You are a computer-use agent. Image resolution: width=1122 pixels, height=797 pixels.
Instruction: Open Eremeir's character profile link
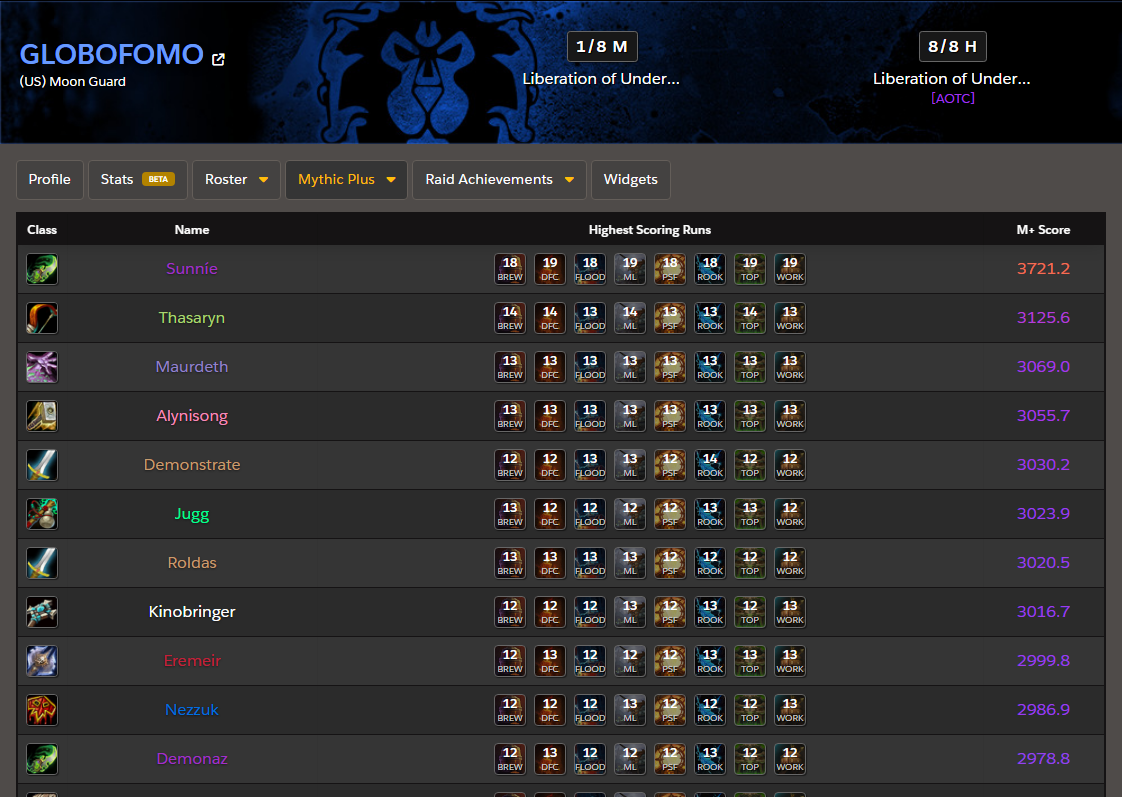point(192,661)
